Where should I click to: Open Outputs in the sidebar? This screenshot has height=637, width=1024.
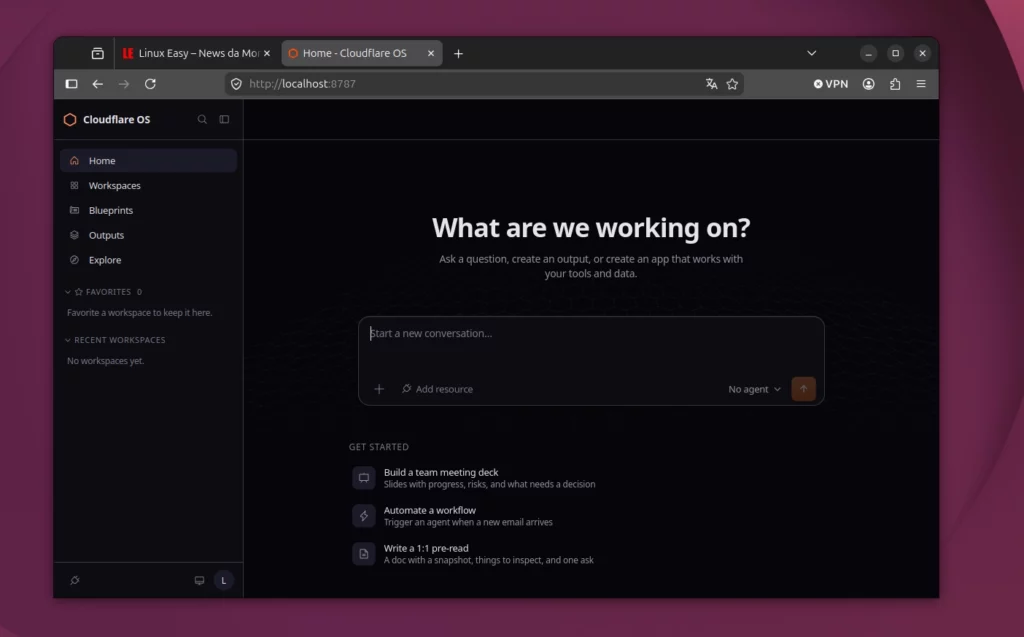pyautogui.click(x=148, y=235)
